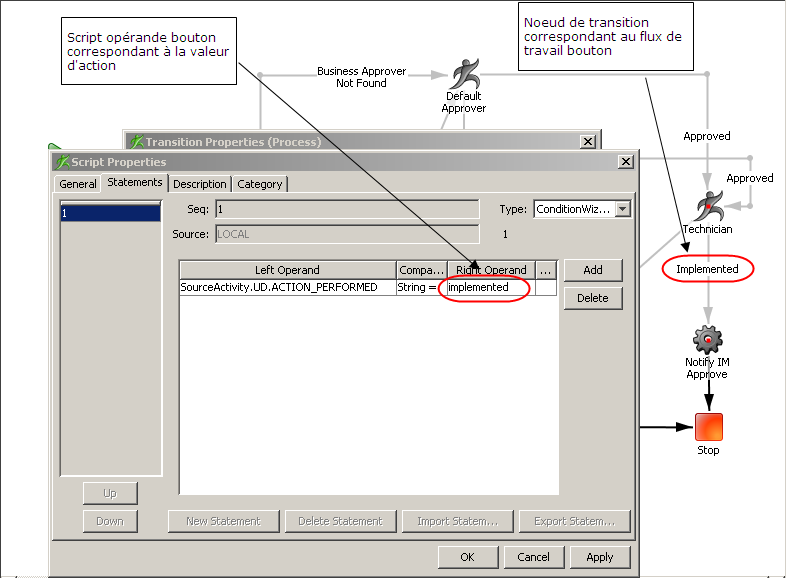Viewport: 787px width, 578px height.
Task: Click the Delete Statement button
Action: click(340, 522)
